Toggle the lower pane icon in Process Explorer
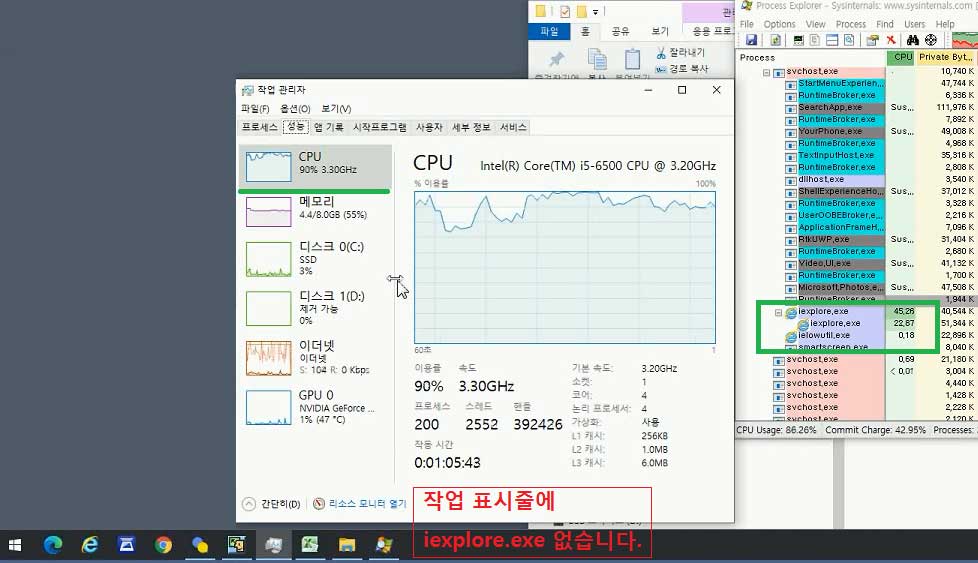978x563 pixels. click(x=831, y=41)
